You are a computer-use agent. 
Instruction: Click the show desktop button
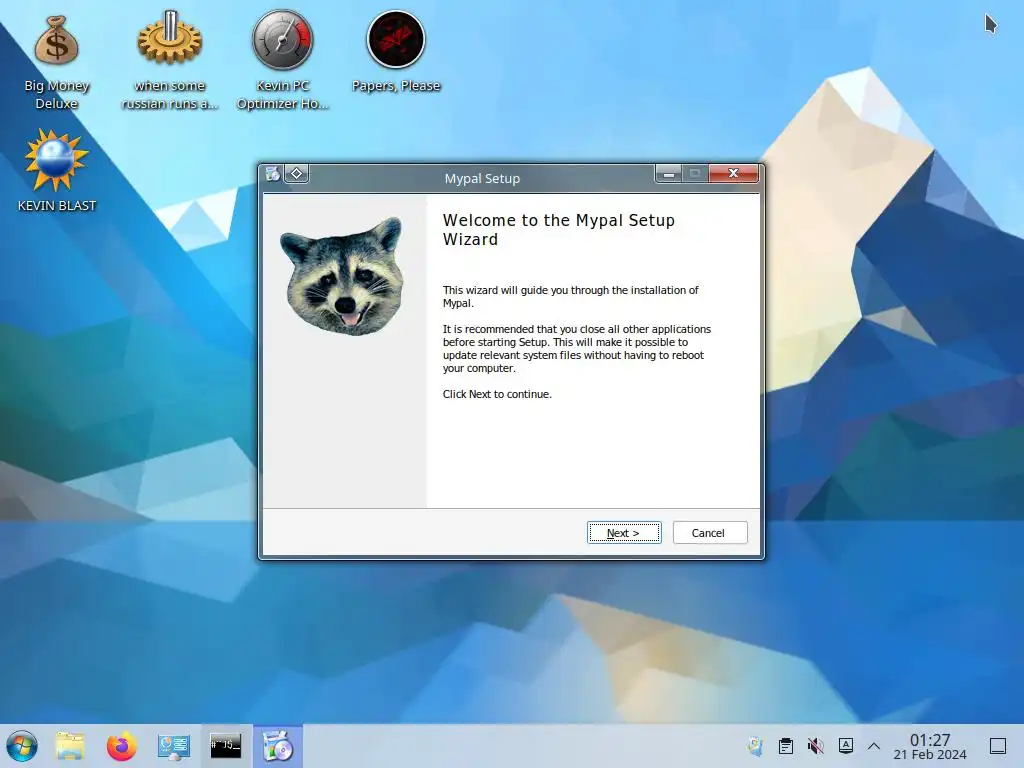[997, 746]
